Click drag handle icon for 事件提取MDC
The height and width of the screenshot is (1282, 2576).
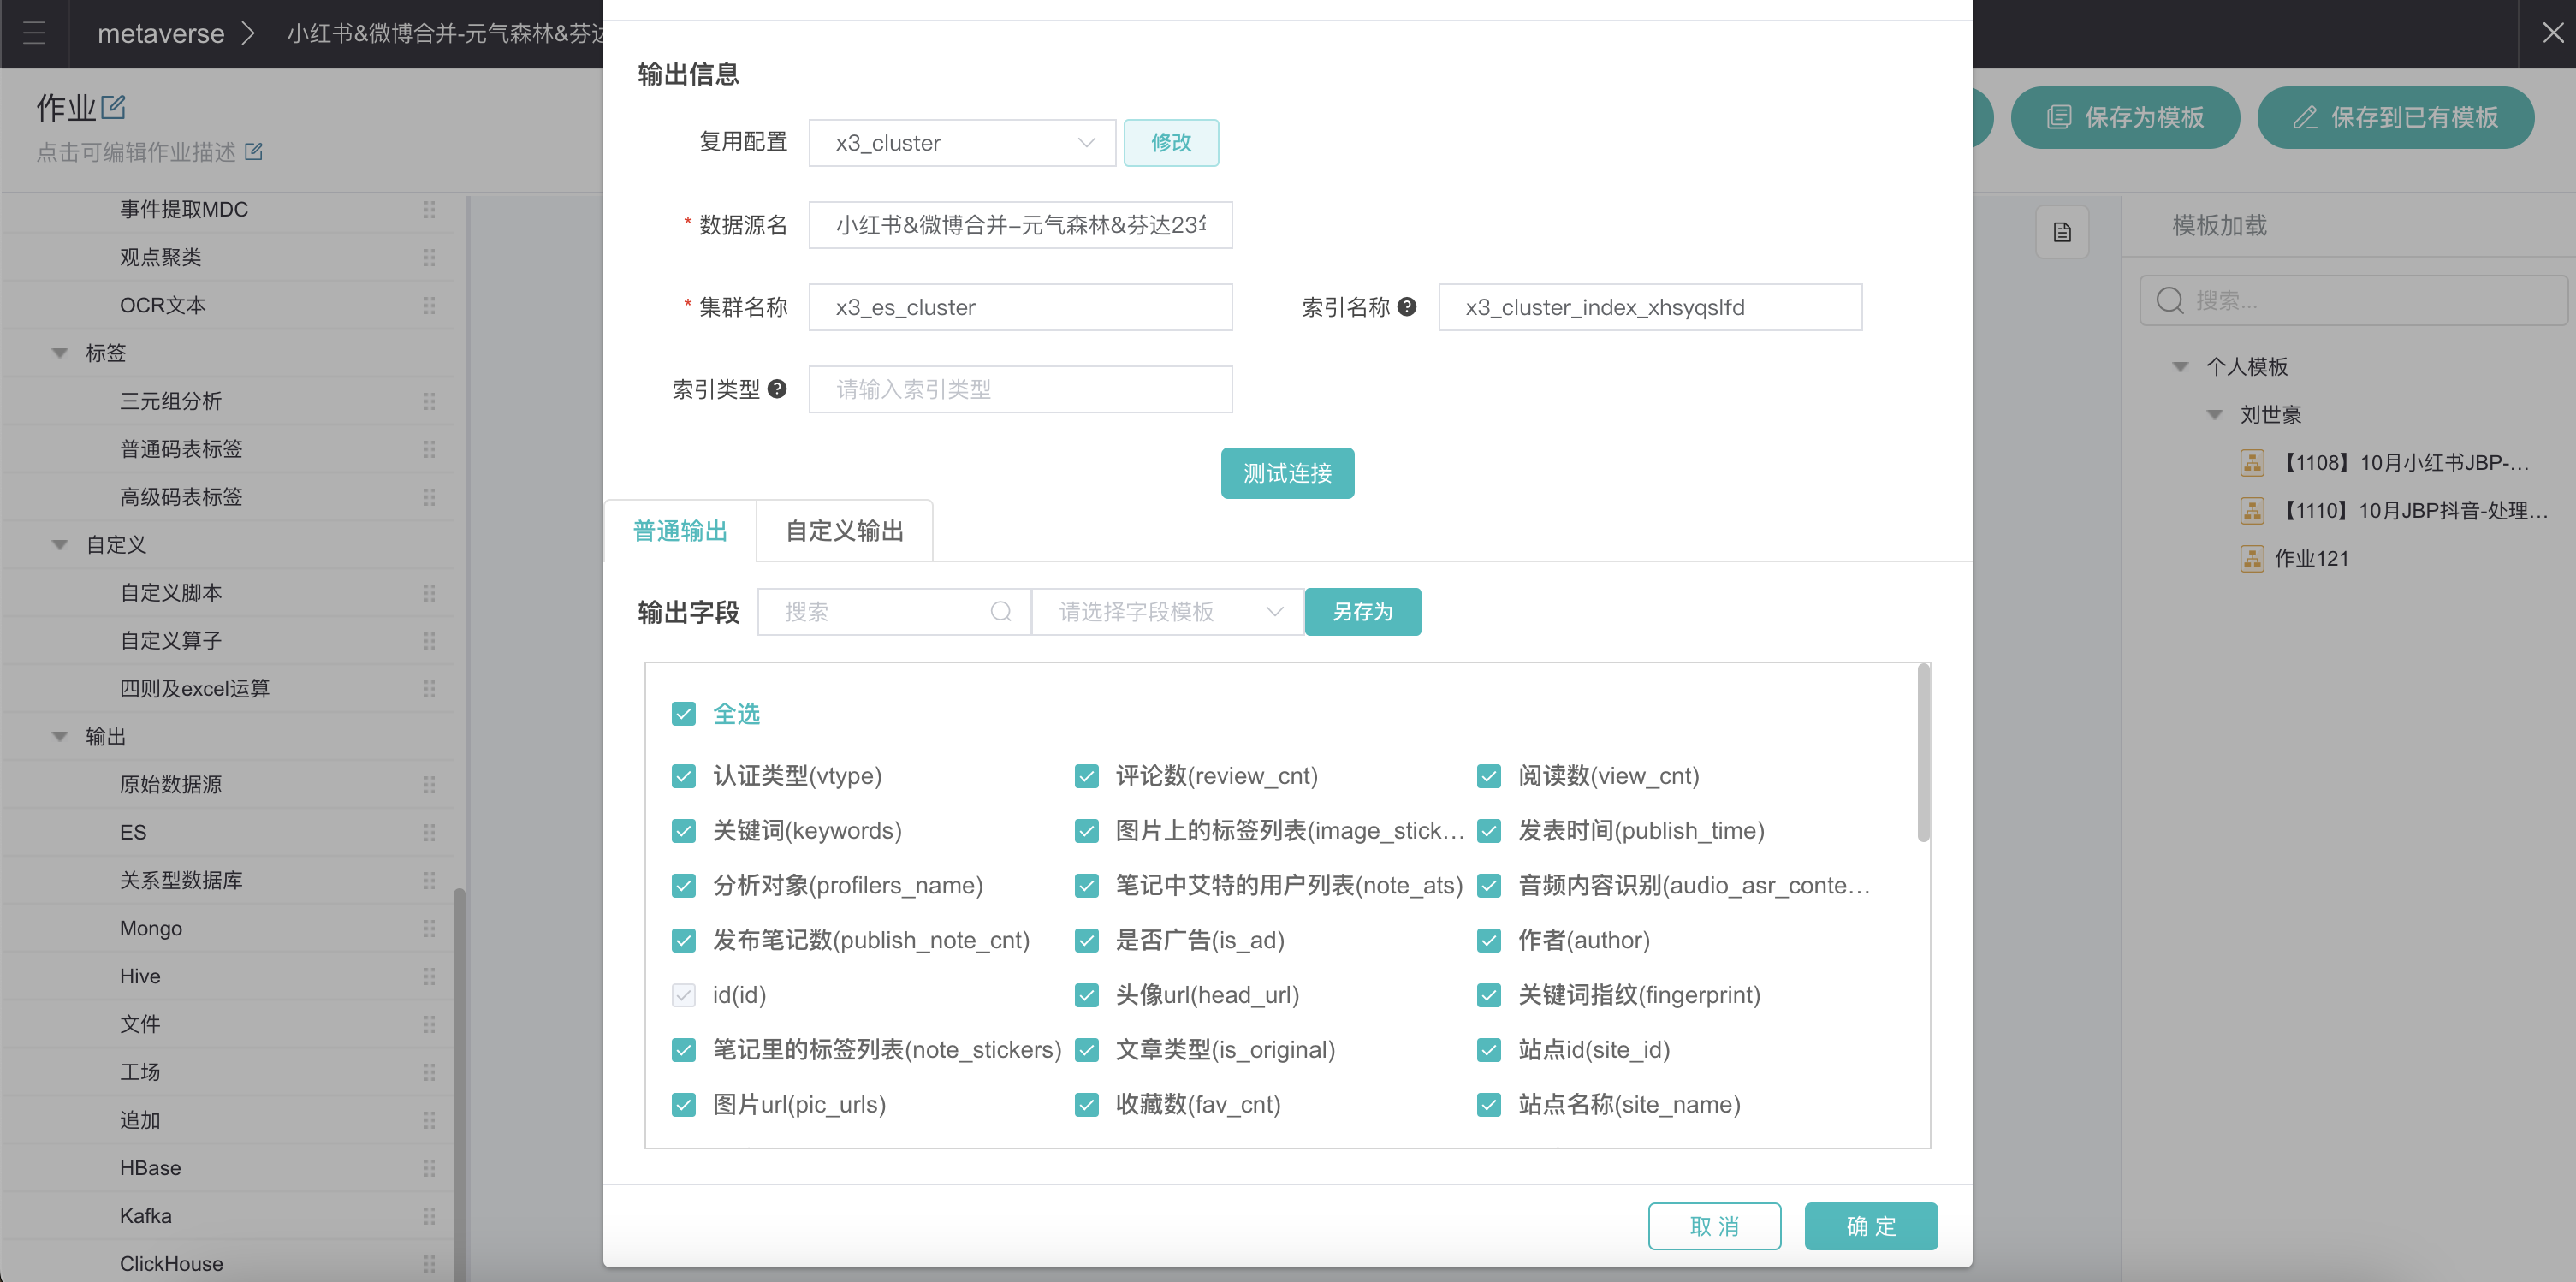429,209
